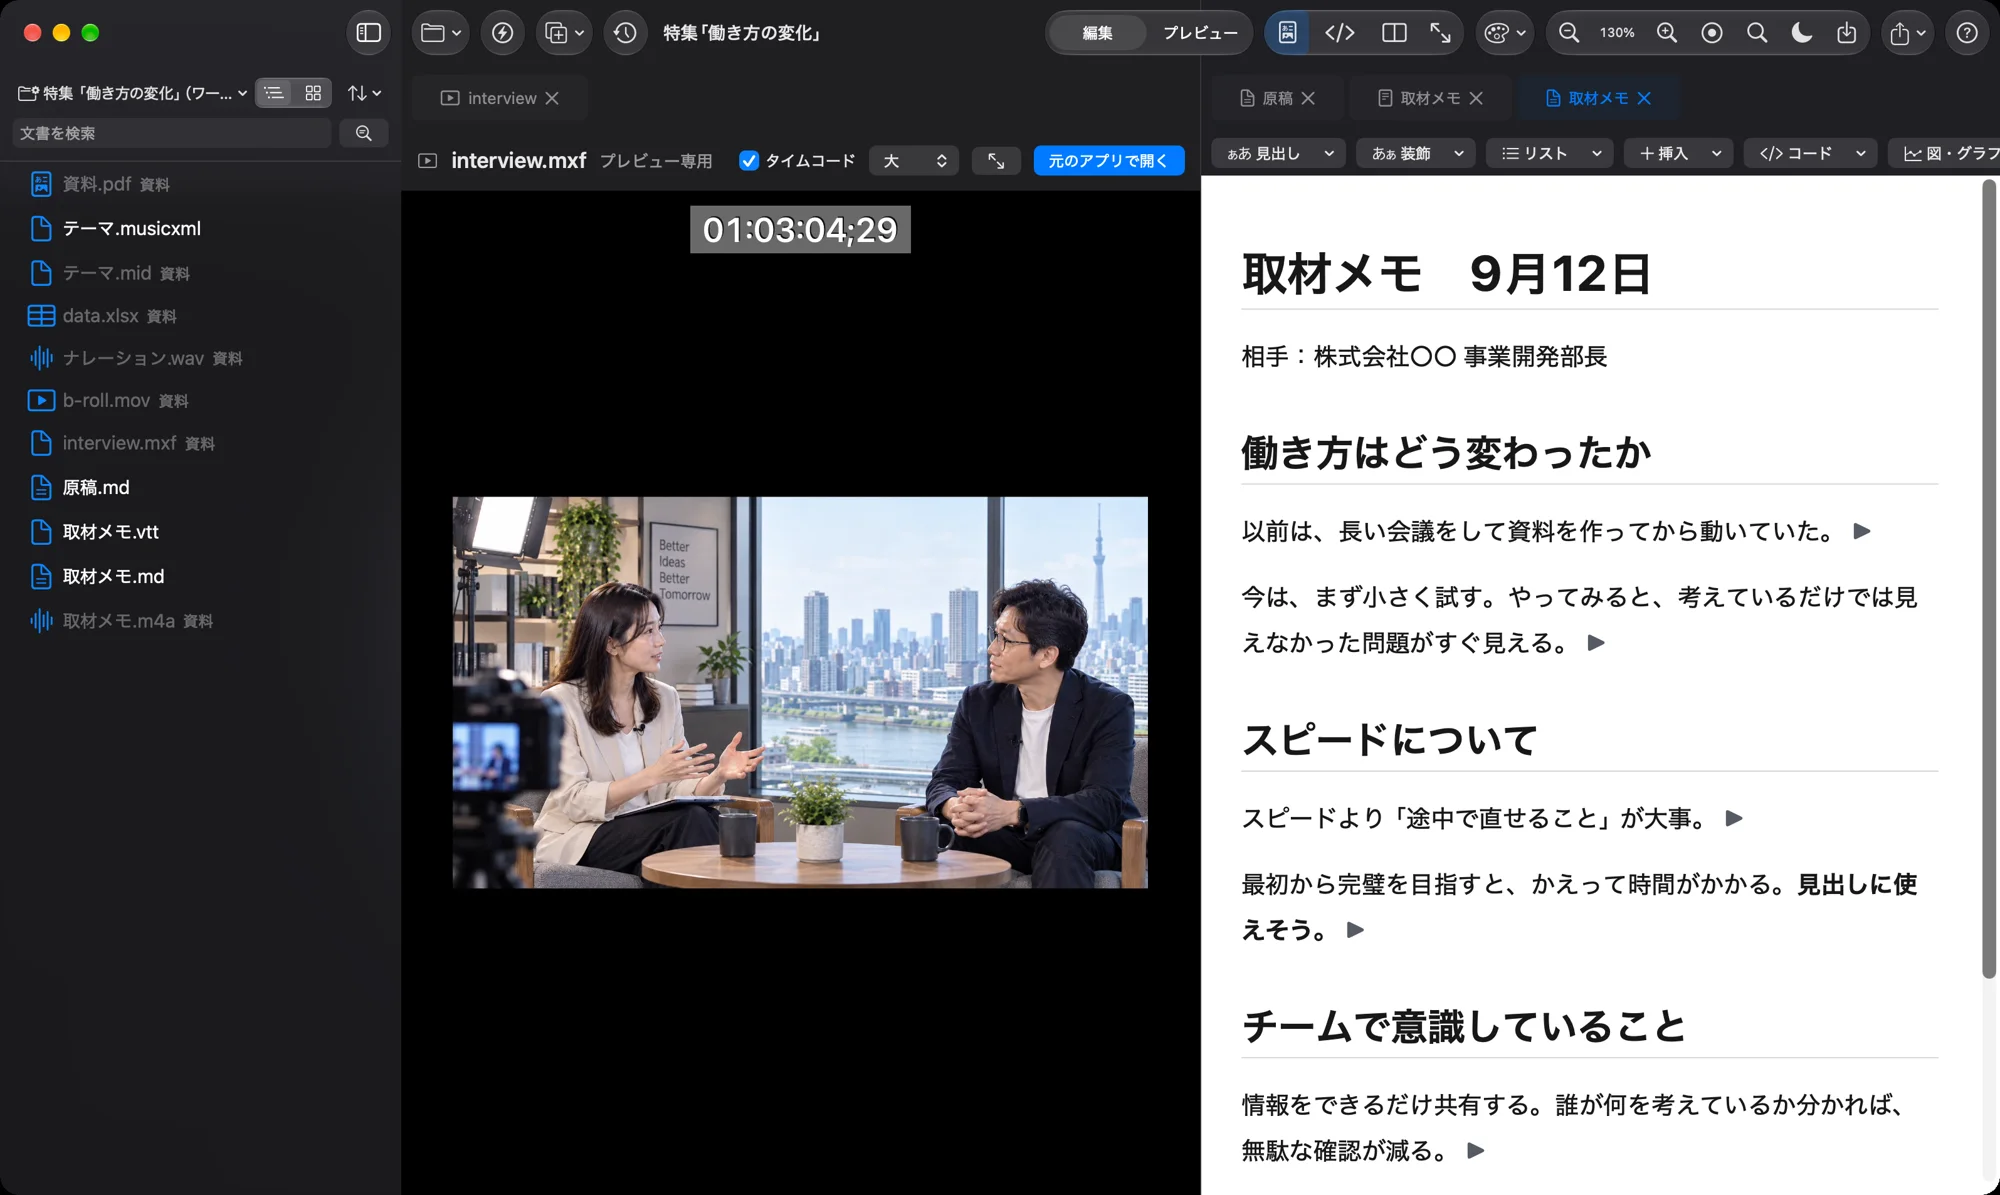Open the theme palette dropdown
2000x1195 pixels.
click(x=1504, y=33)
